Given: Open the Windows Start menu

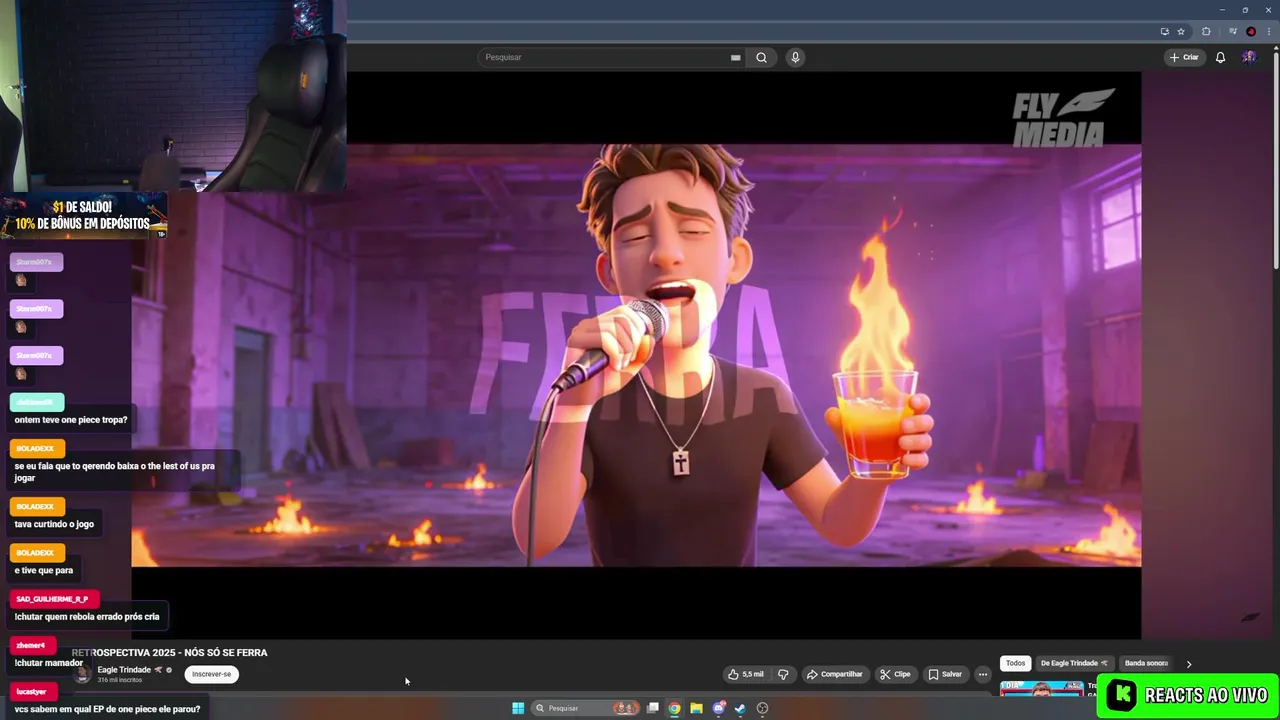Looking at the screenshot, I should 518,708.
